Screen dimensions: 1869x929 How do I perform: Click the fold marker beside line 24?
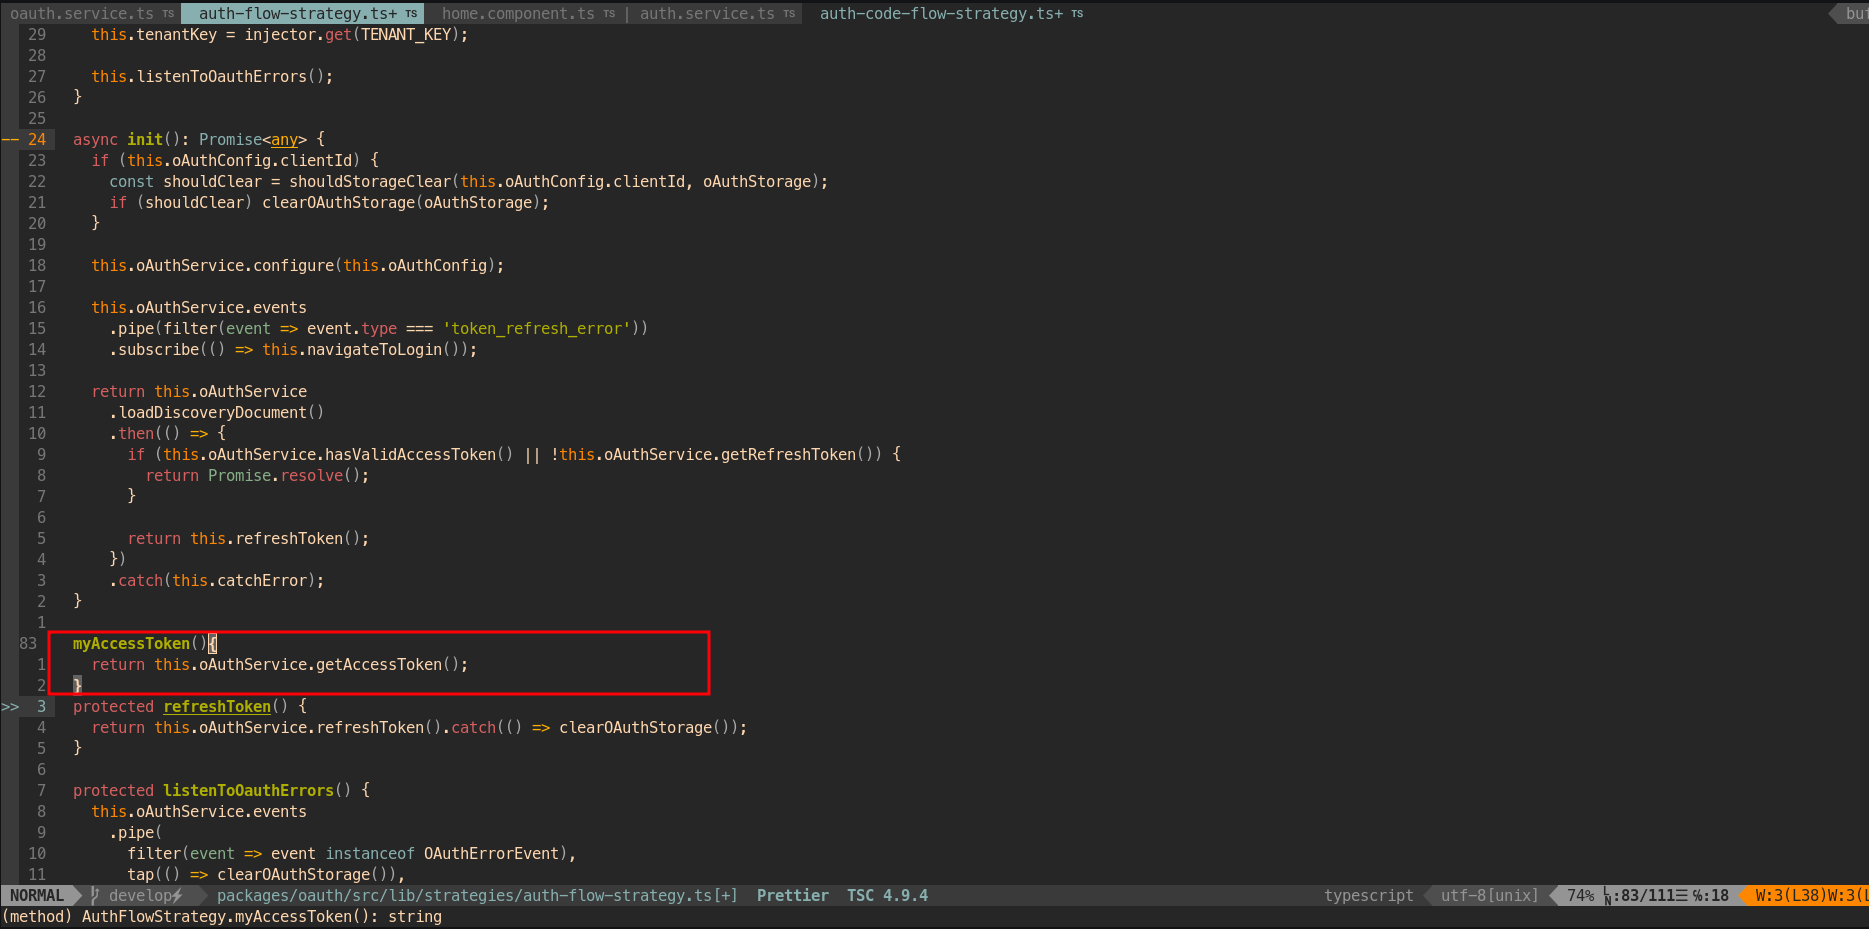coord(12,139)
